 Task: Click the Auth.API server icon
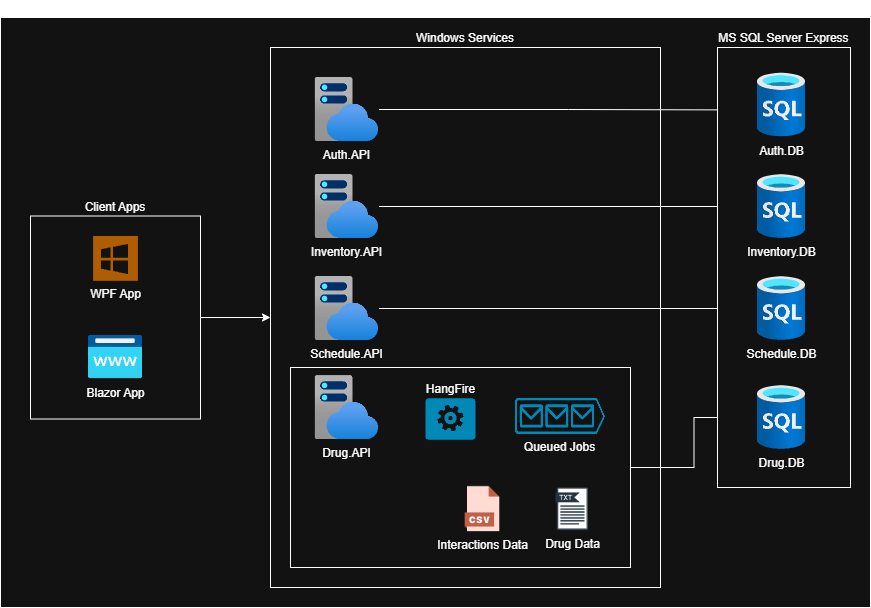[345, 110]
